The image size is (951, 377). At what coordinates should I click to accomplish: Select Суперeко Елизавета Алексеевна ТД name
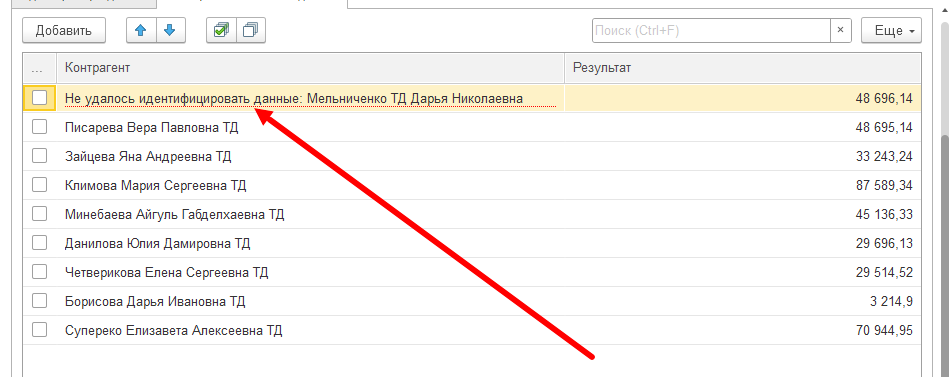click(173, 331)
